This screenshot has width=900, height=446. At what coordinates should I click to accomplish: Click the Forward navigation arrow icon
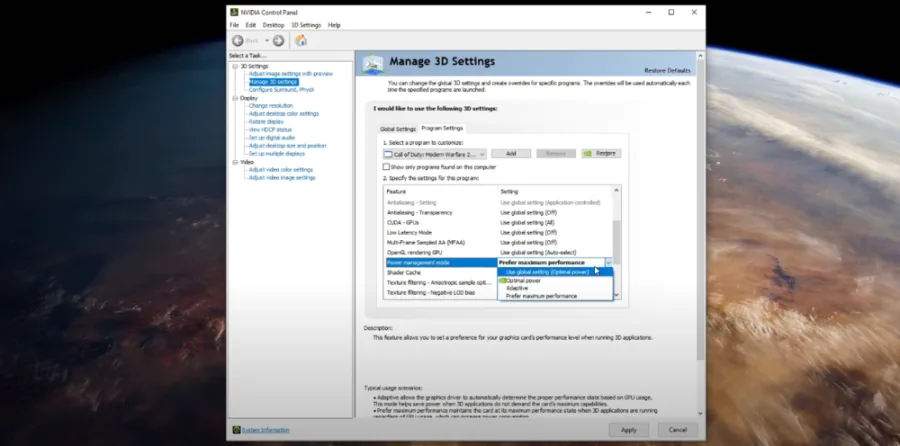(x=278, y=41)
